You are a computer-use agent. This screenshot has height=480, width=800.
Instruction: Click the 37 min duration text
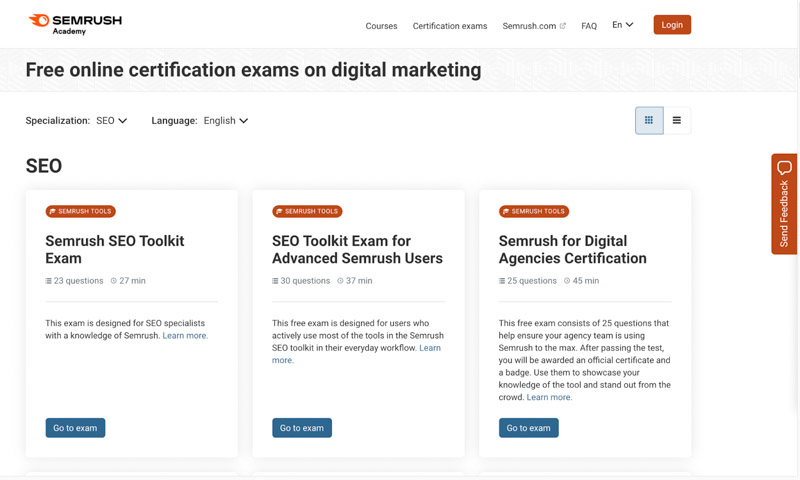(359, 281)
